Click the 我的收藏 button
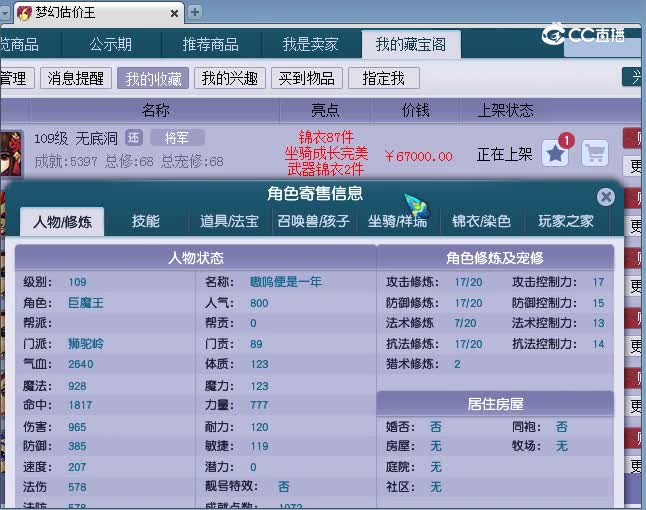The image size is (646, 510). pyautogui.click(x=153, y=79)
